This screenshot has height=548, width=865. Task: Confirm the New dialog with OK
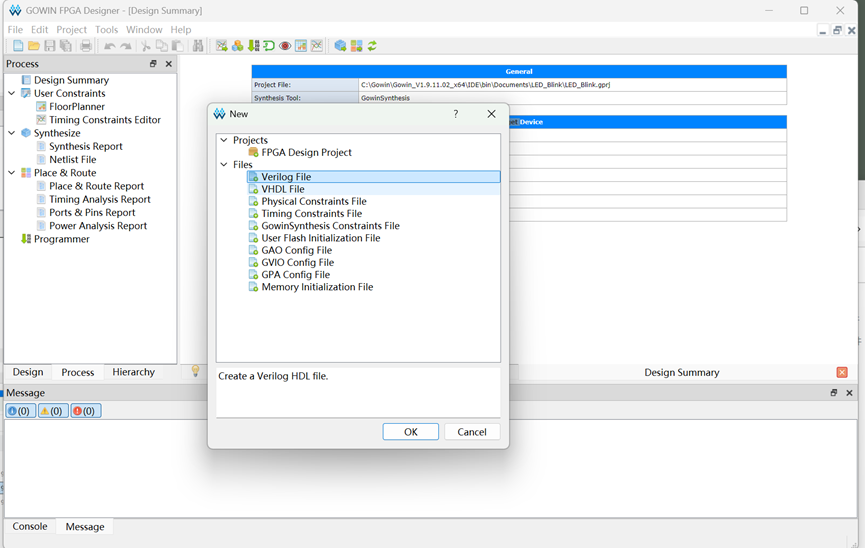pyautogui.click(x=410, y=432)
